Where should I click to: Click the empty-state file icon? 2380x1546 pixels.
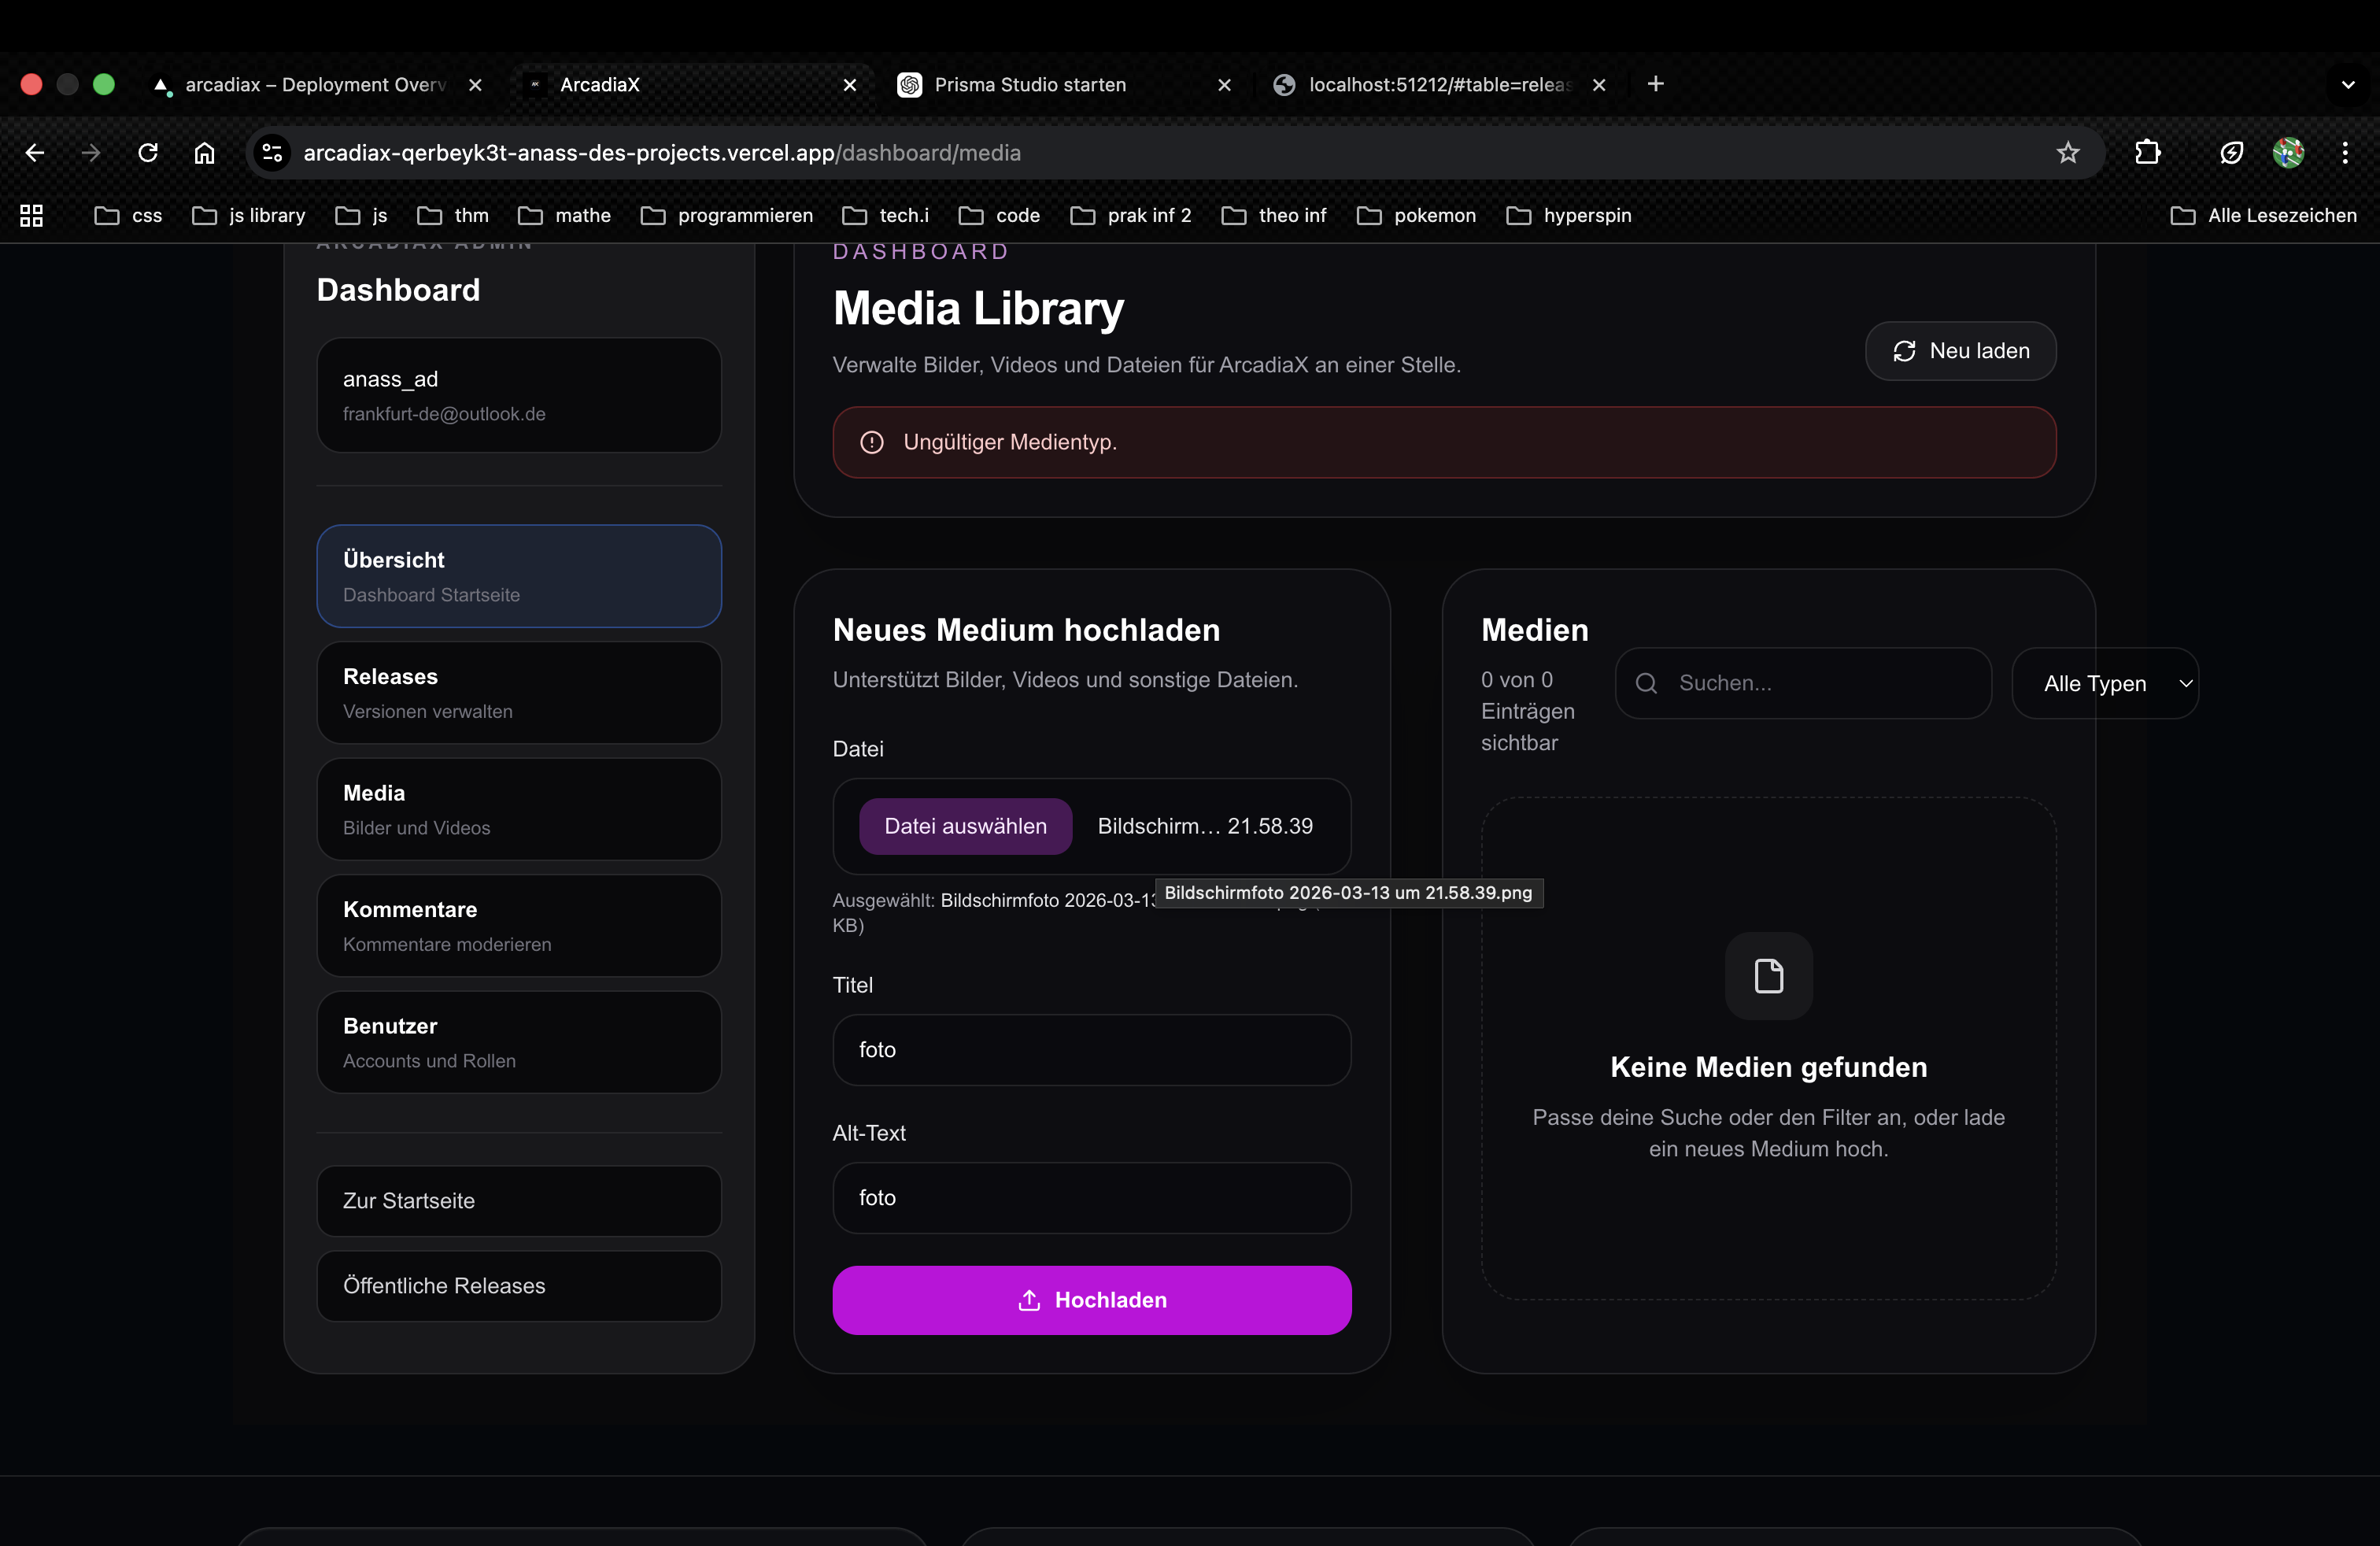coord(1768,976)
